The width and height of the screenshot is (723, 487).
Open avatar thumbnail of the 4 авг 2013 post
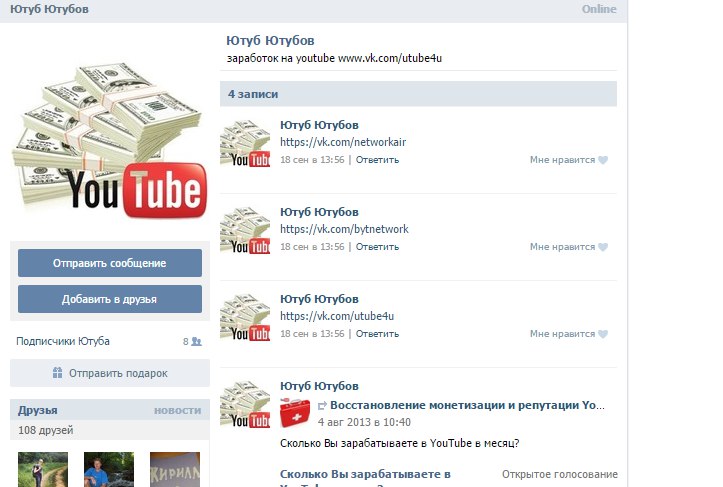pos(245,404)
